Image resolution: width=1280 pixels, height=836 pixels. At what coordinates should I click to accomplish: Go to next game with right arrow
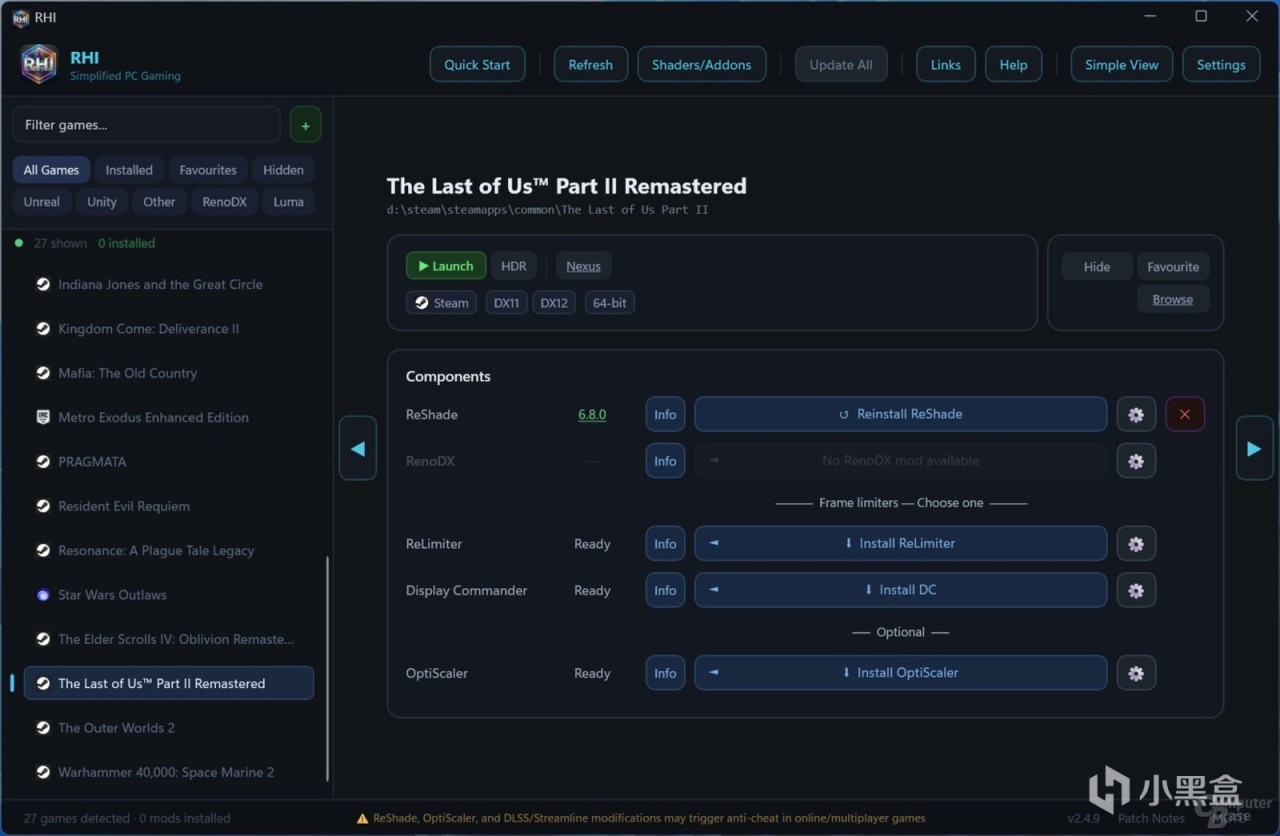click(x=1254, y=449)
